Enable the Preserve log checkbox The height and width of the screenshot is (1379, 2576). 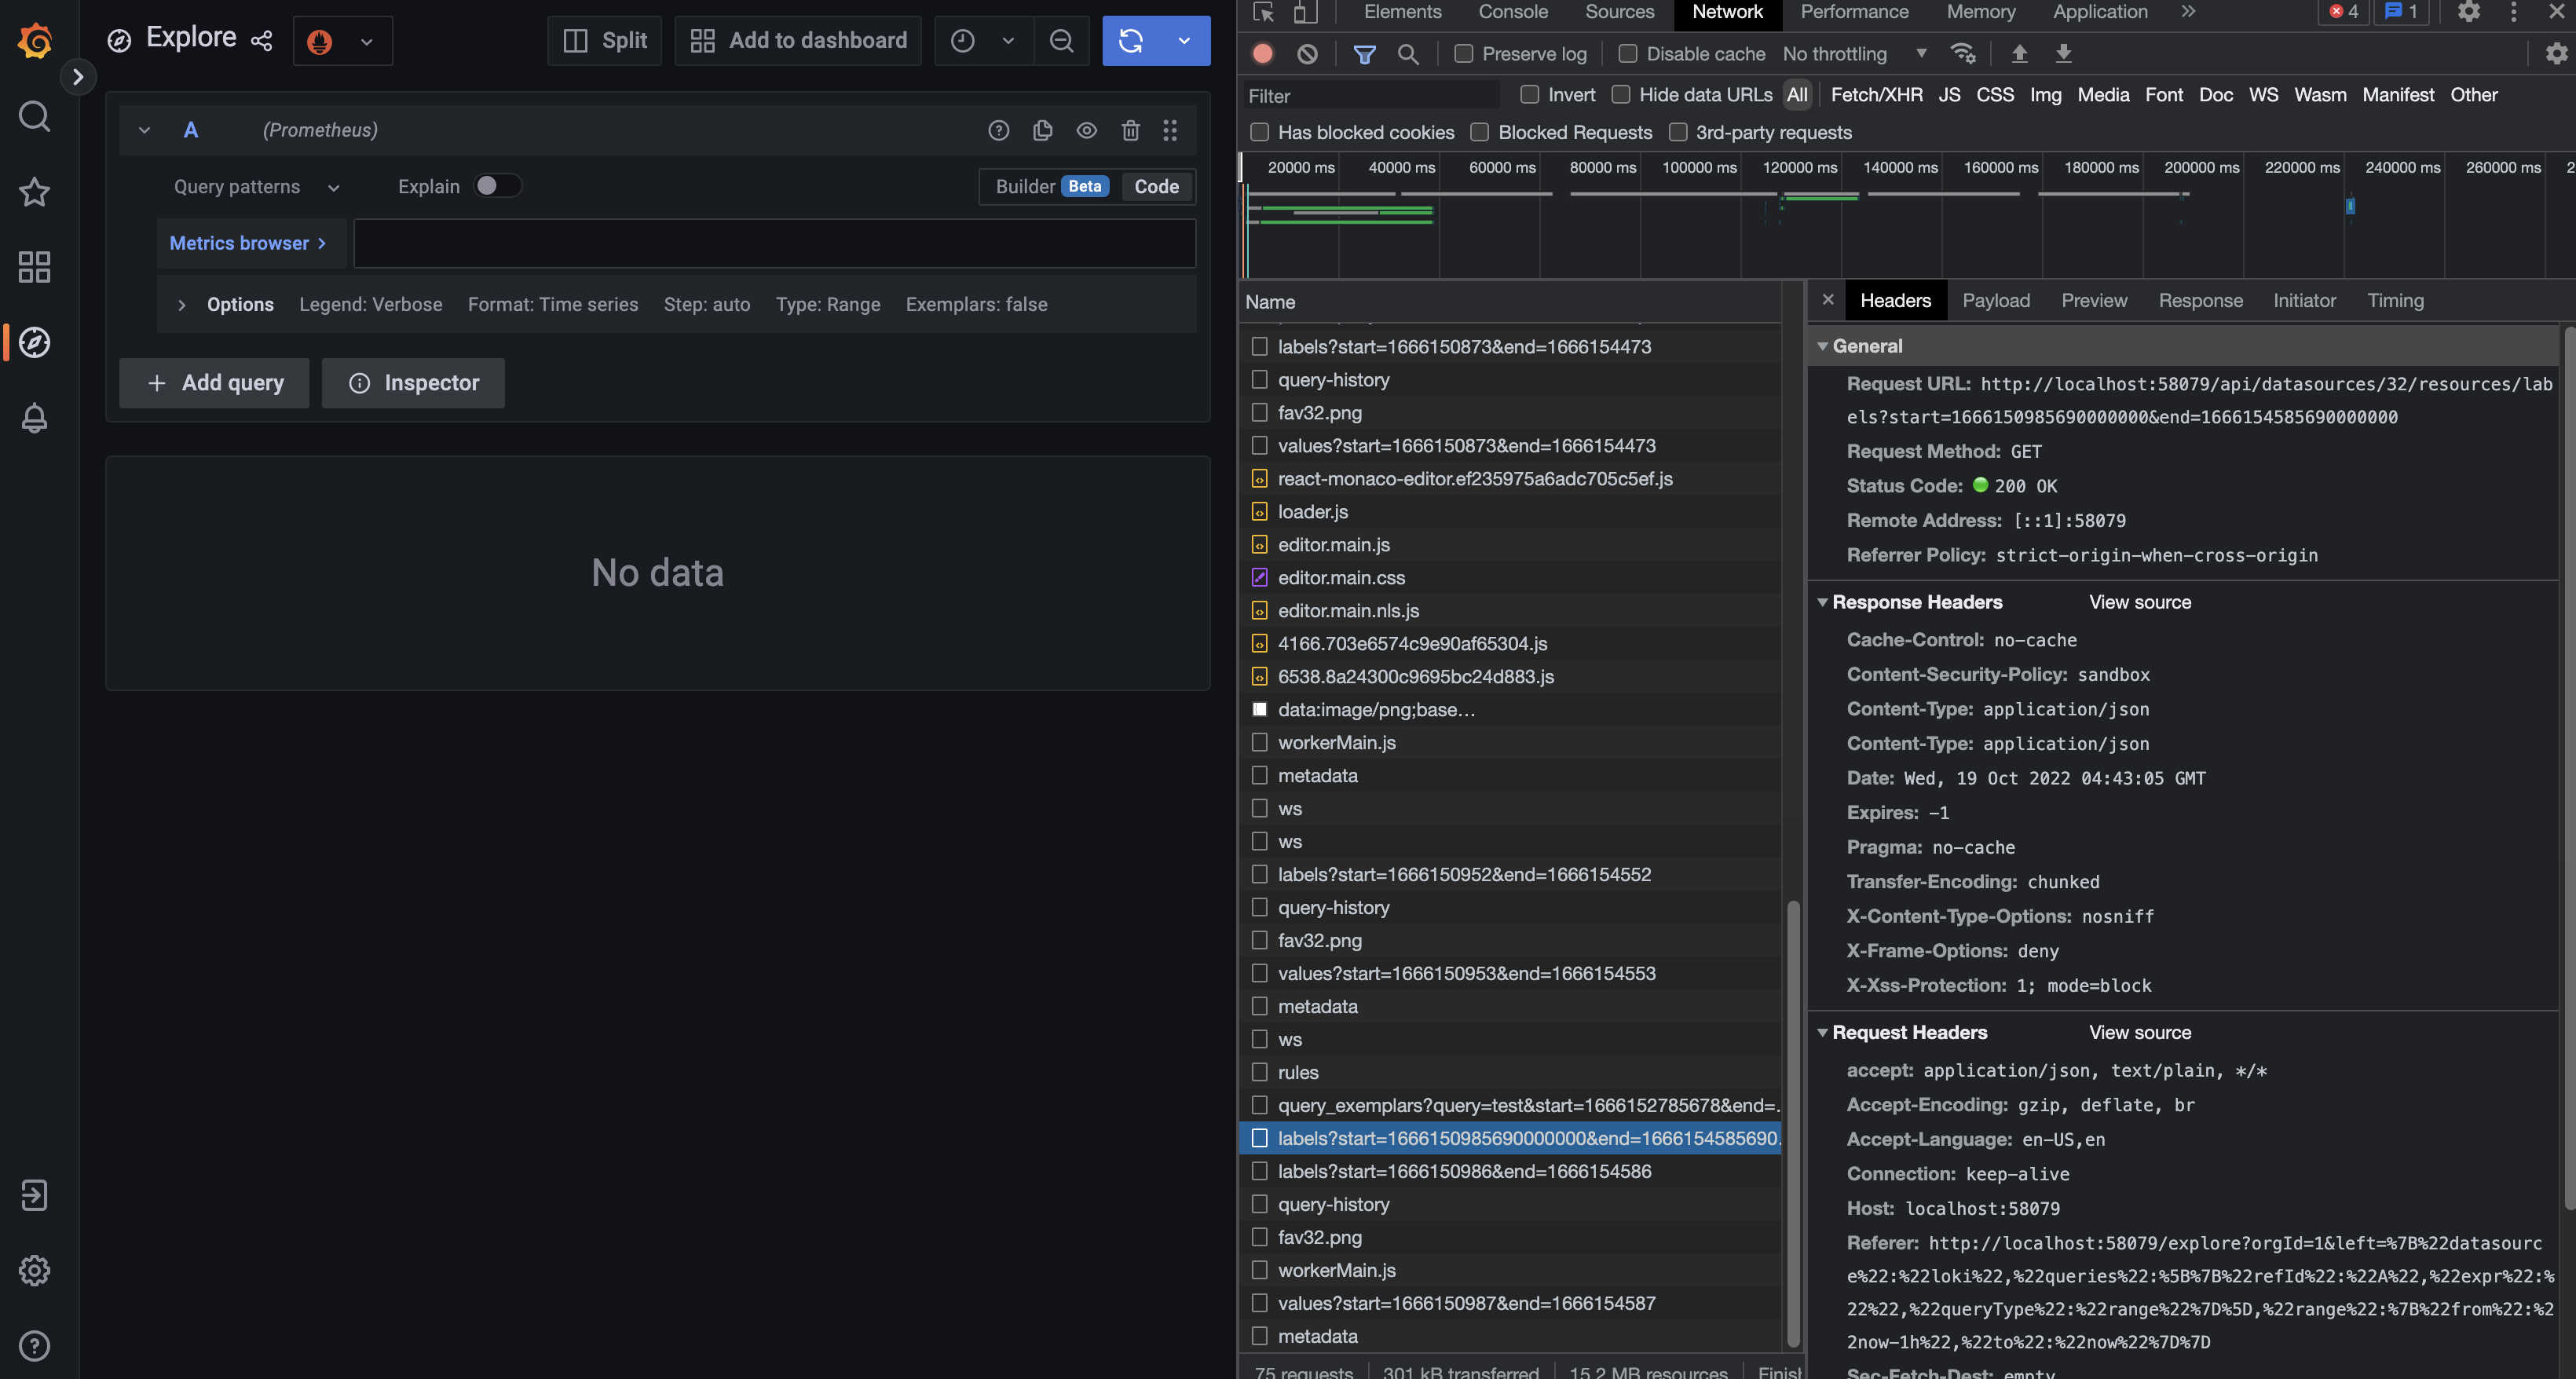pos(1463,54)
